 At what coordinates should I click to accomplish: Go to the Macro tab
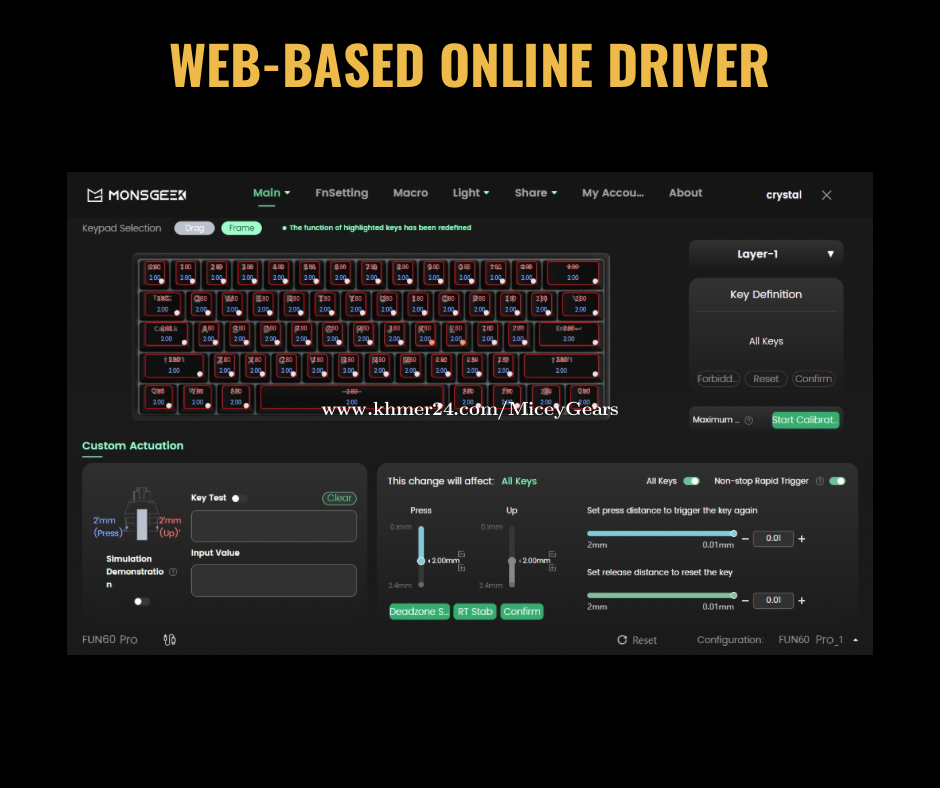(x=411, y=193)
